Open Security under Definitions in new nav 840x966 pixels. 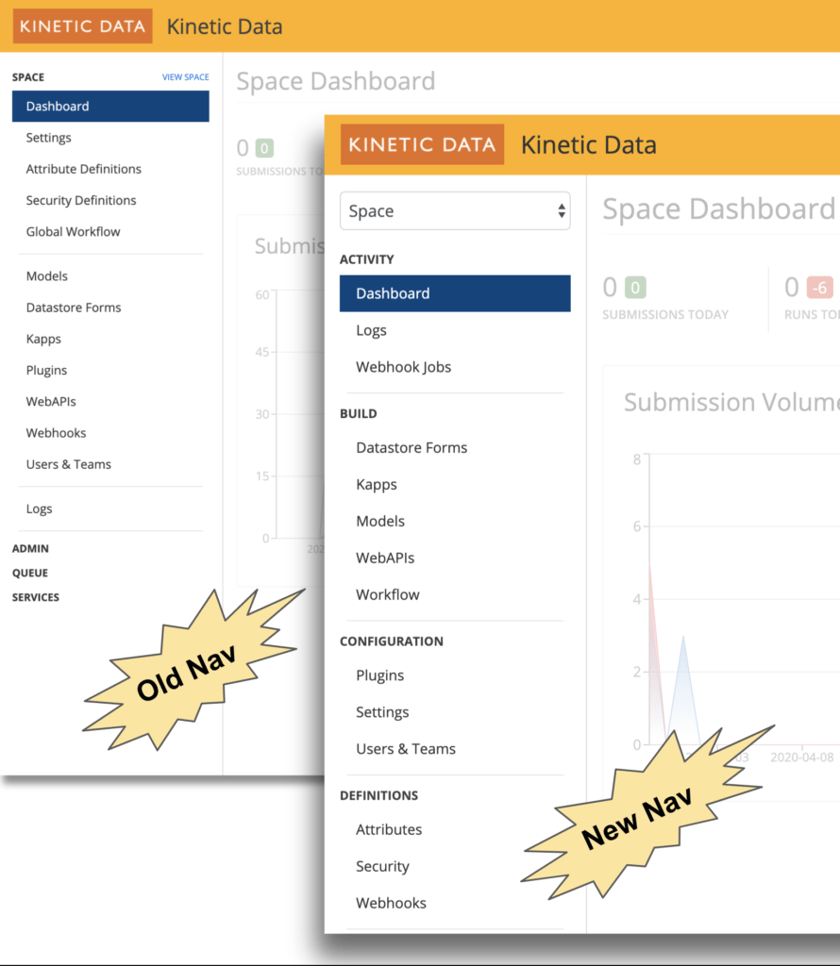pos(382,866)
